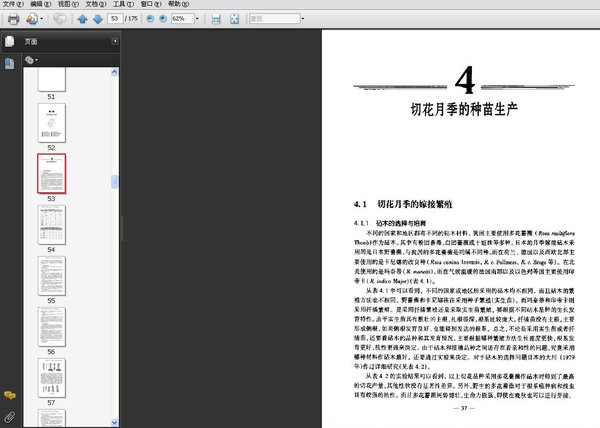600x428 pixels.
Task: Click the scrolling page fit-width icon
Action: click(x=216, y=19)
